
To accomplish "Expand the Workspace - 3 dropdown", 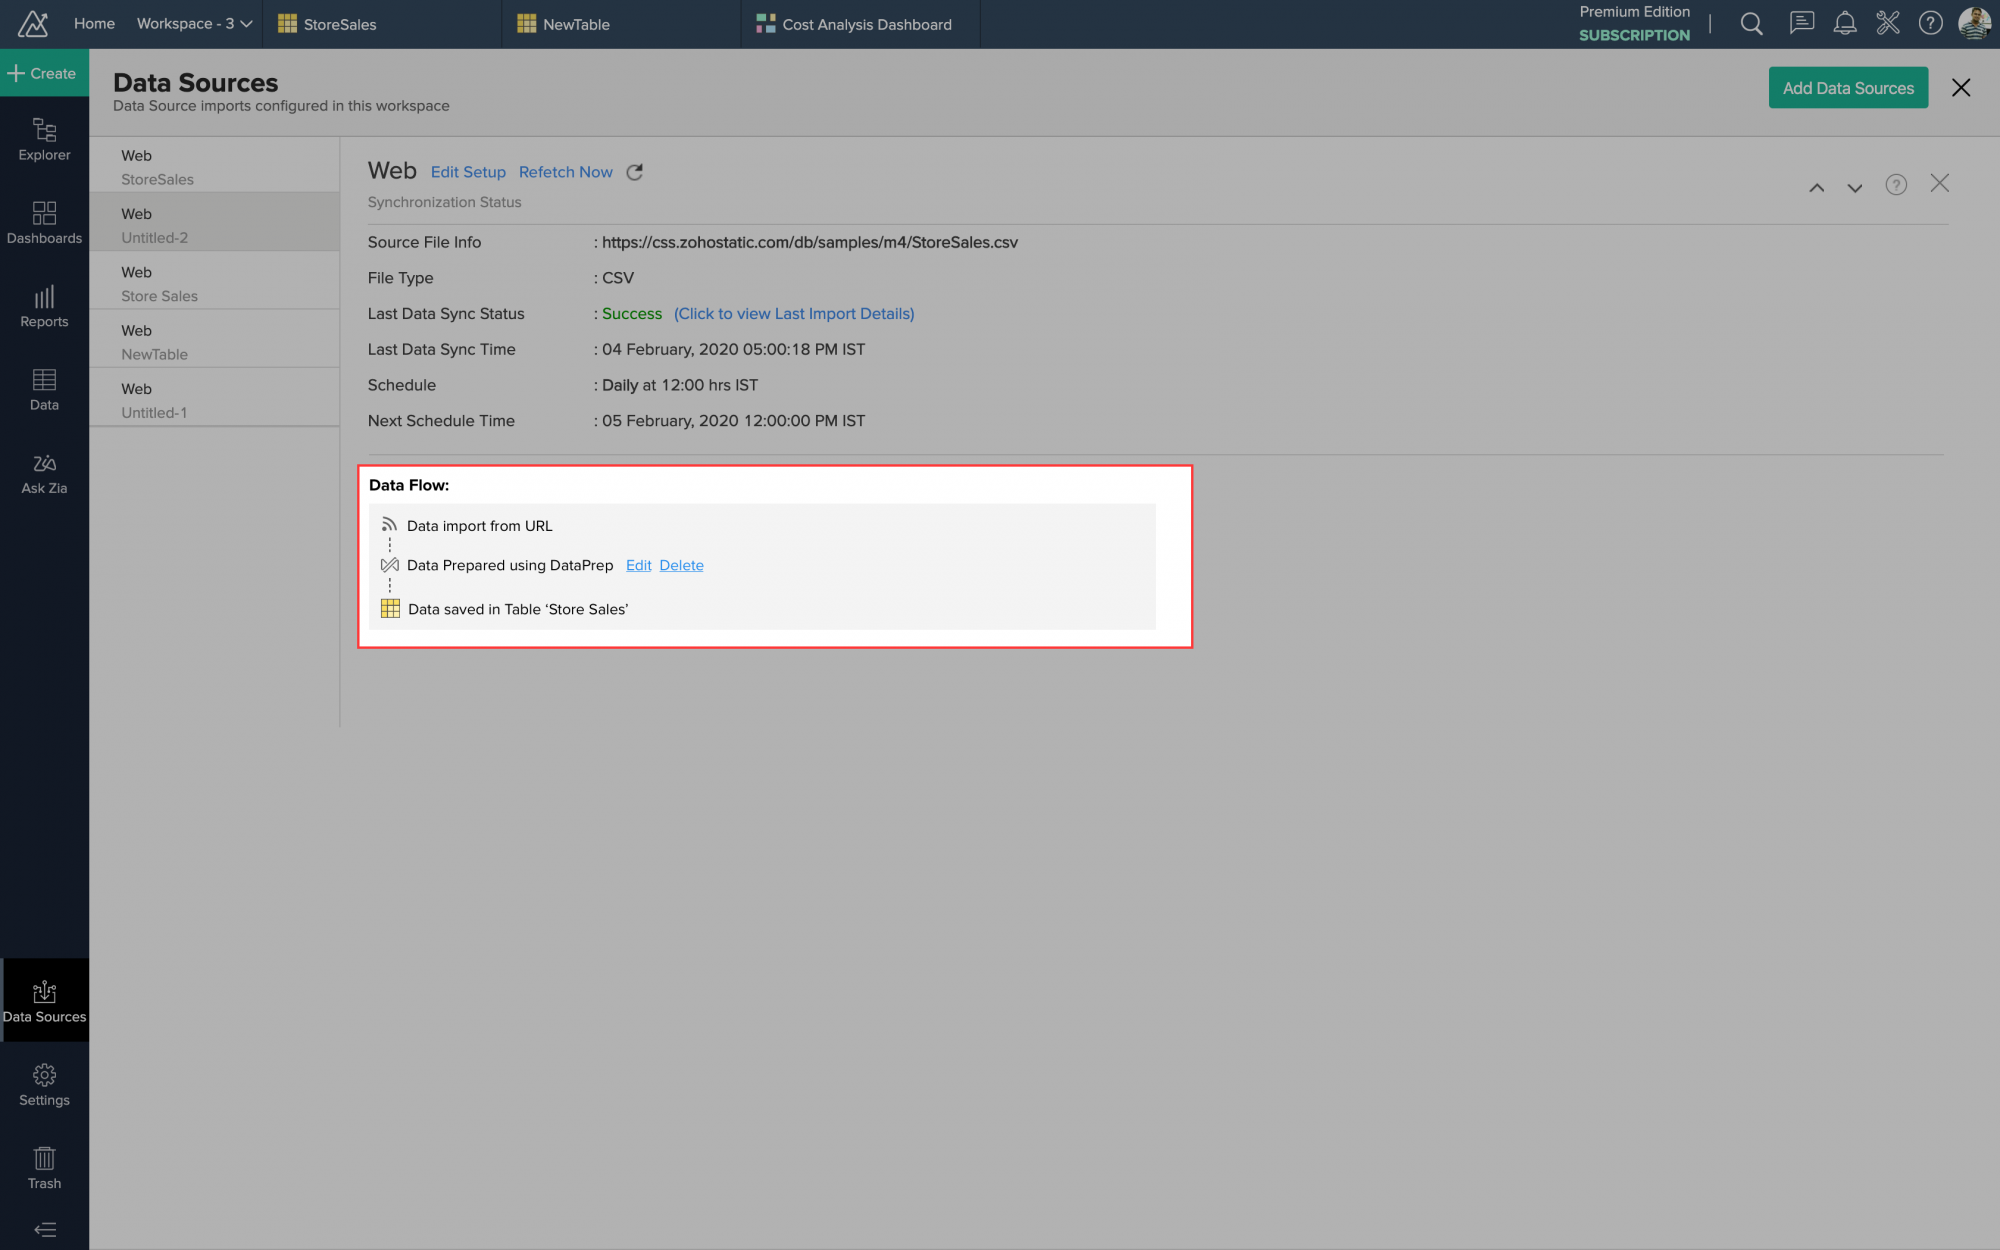I will click(194, 24).
